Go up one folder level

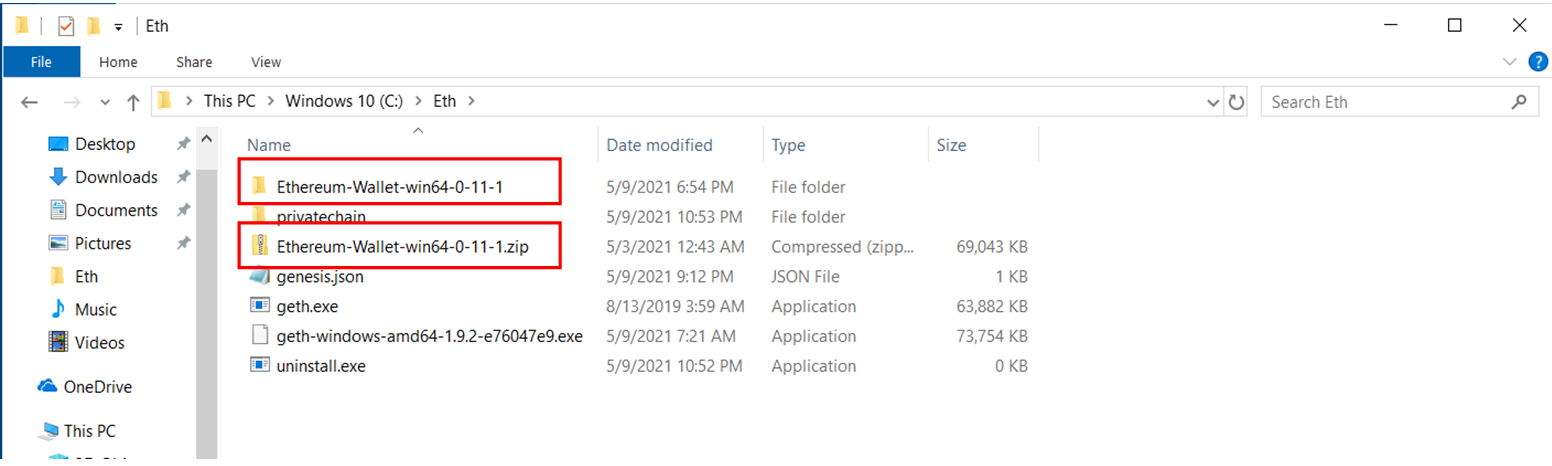point(133,102)
